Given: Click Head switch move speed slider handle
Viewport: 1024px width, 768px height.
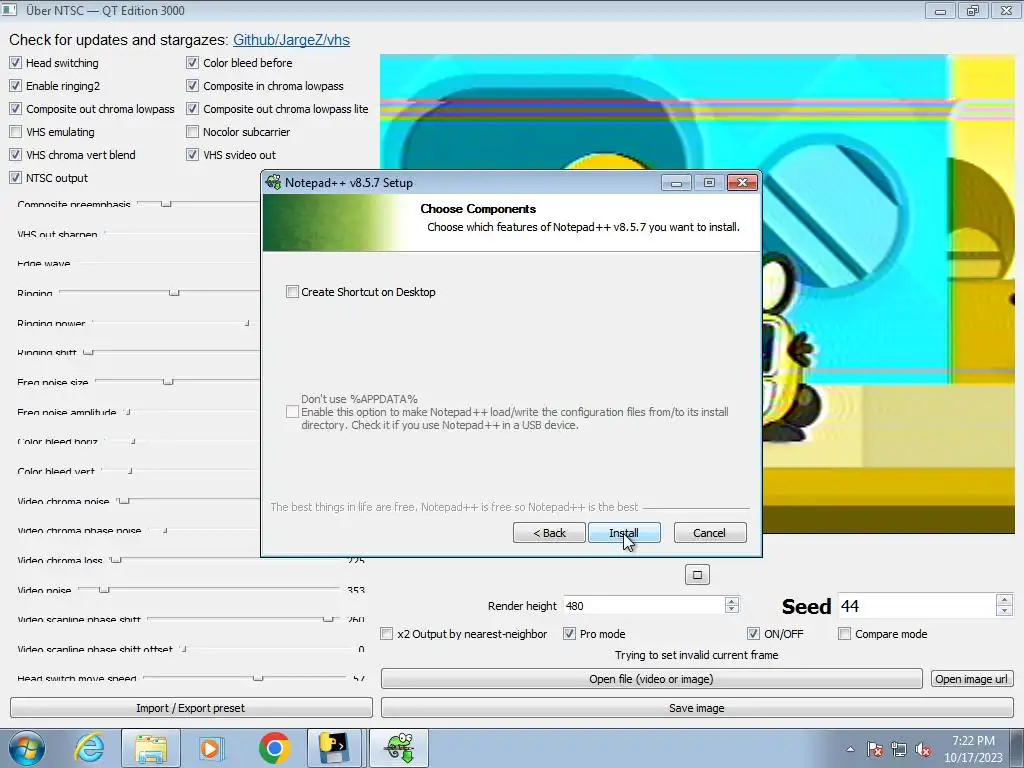Looking at the screenshot, I should pos(258,679).
